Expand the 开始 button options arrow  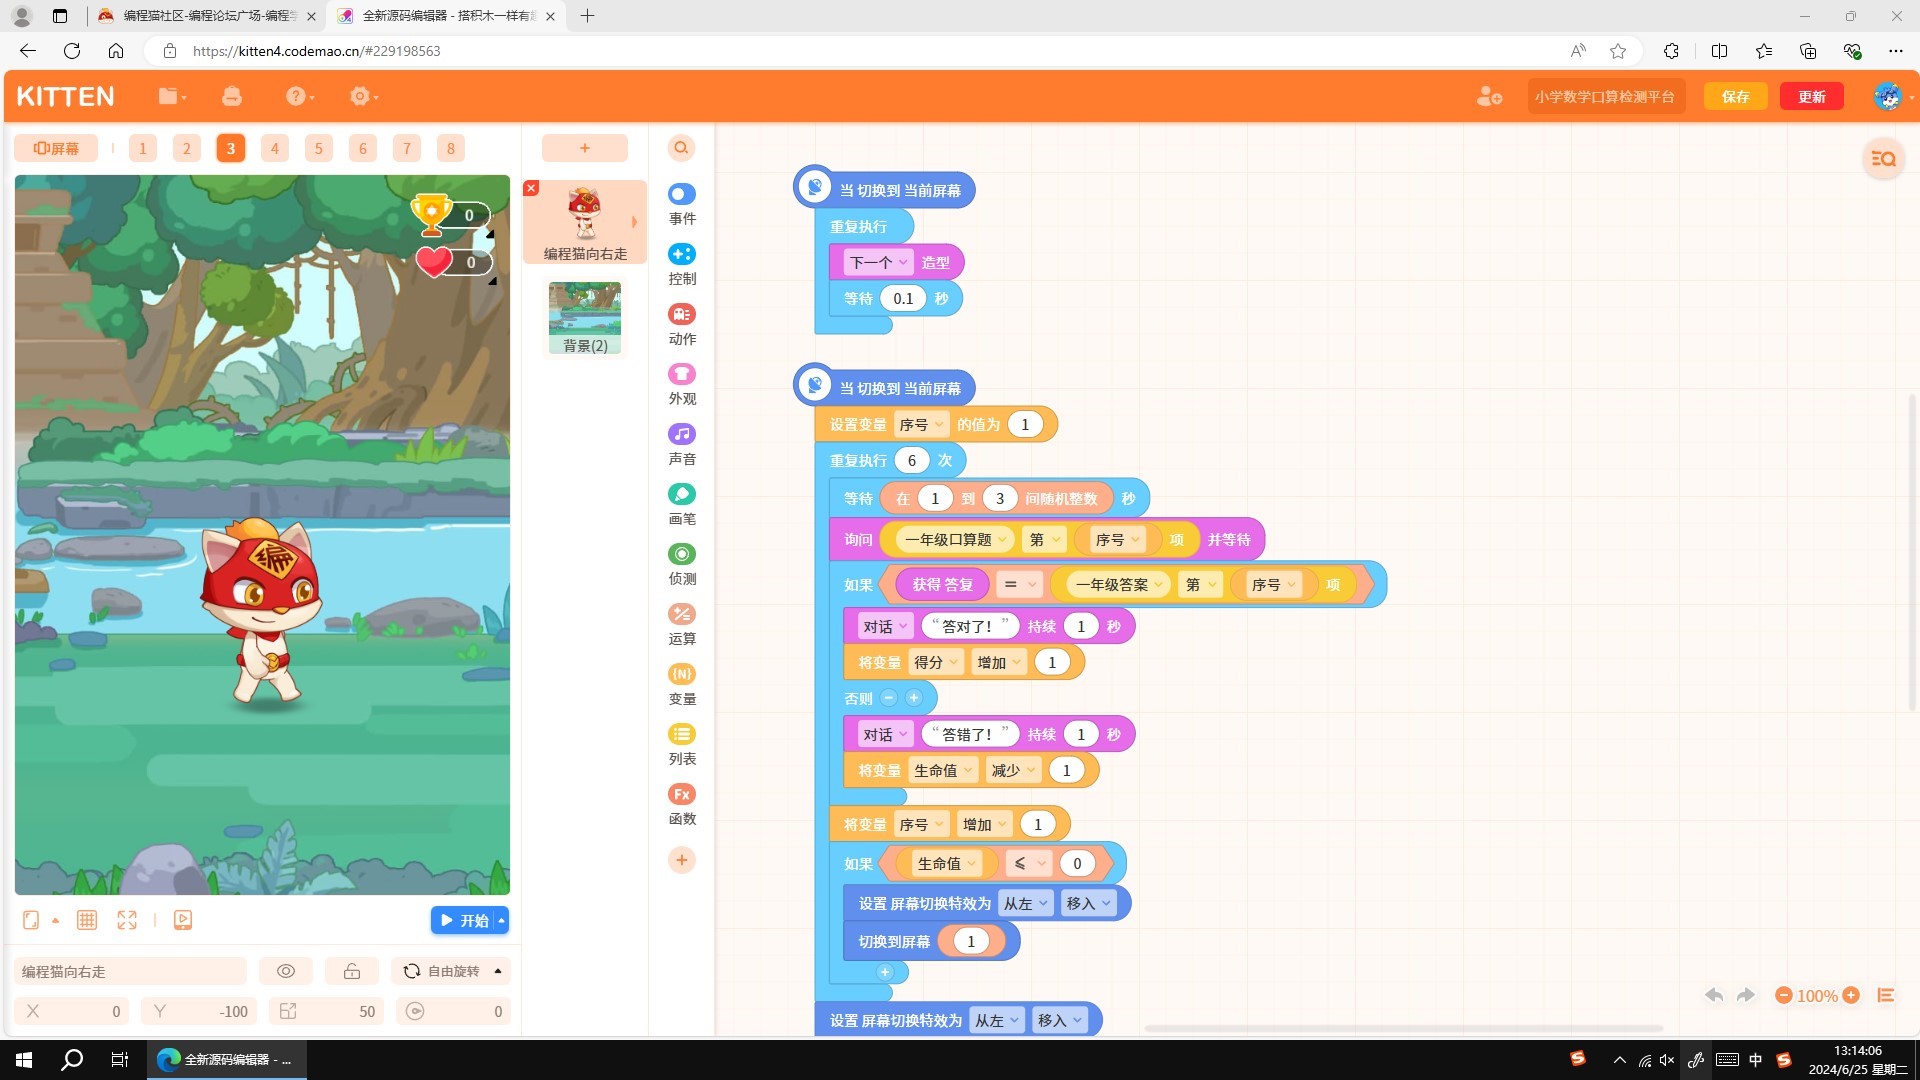coord(502,920)
